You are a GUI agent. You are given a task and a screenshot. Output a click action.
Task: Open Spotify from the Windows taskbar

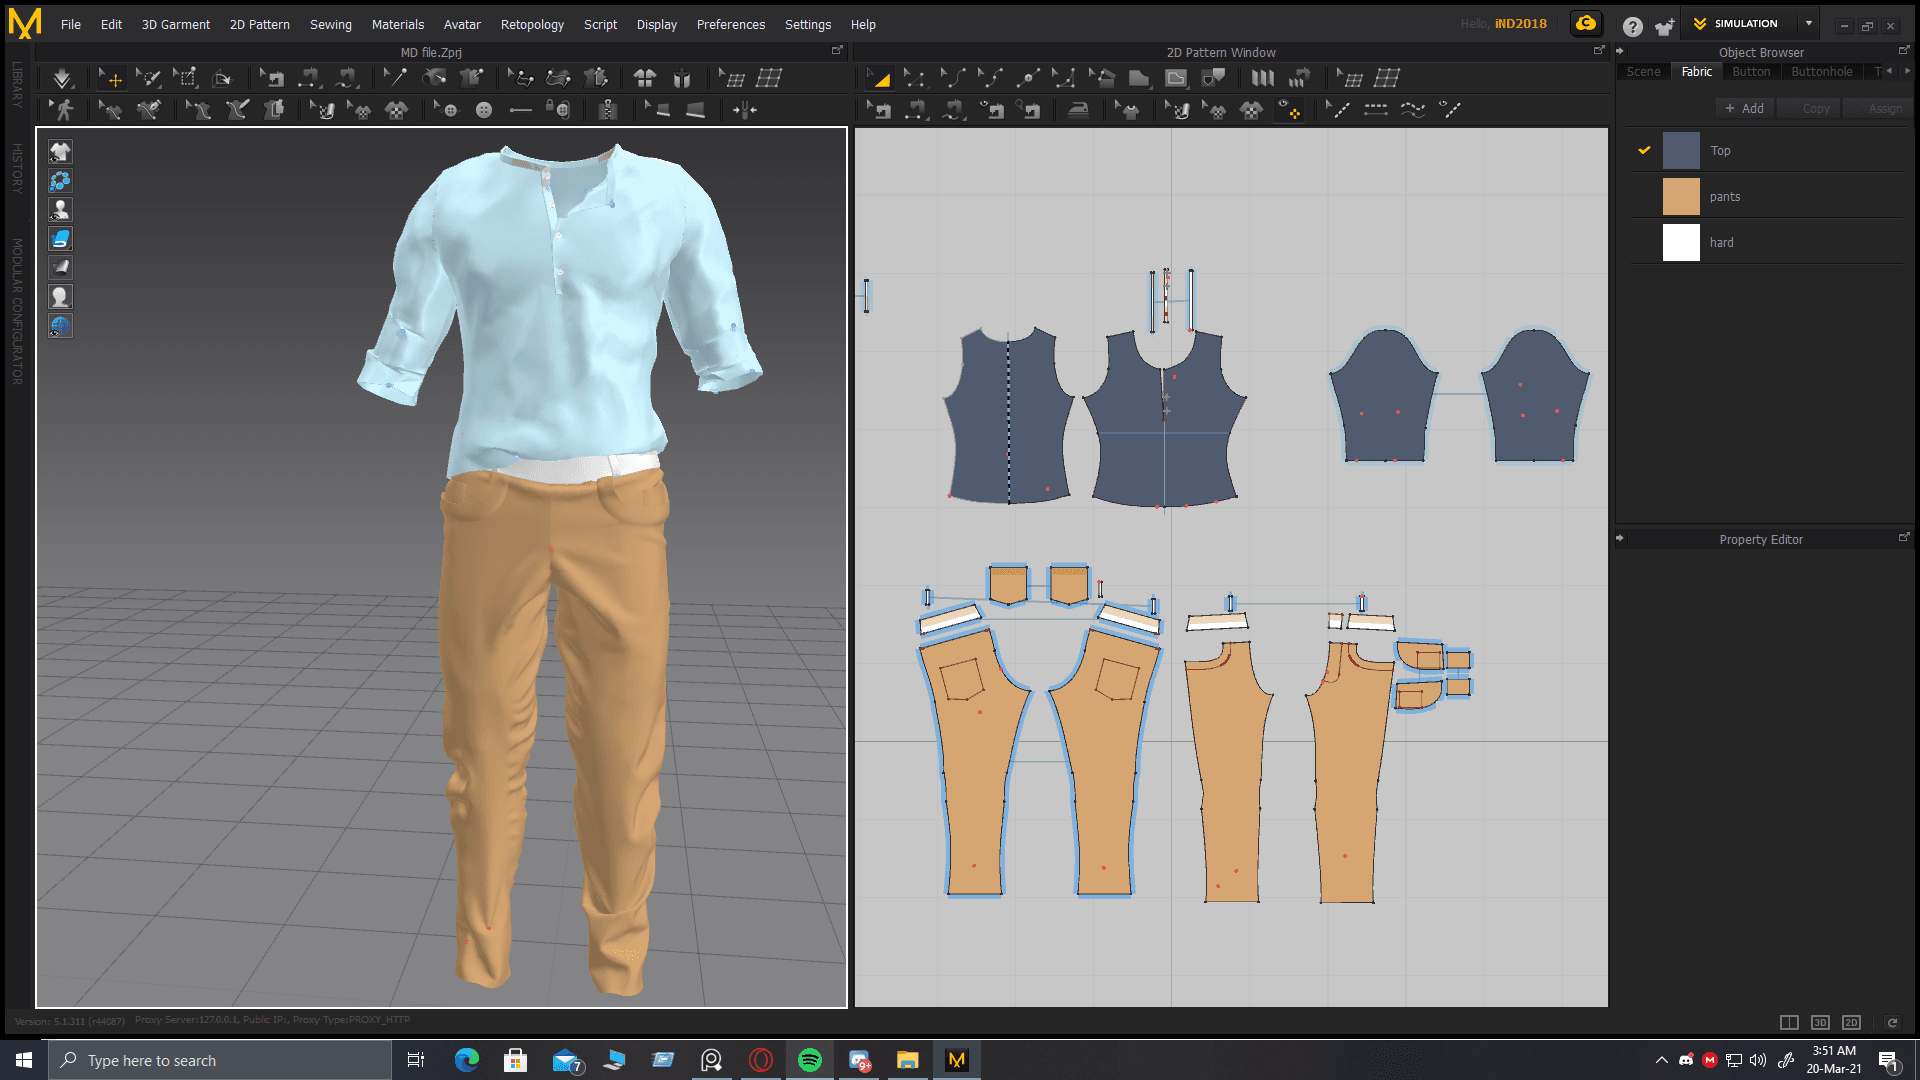809,1060
